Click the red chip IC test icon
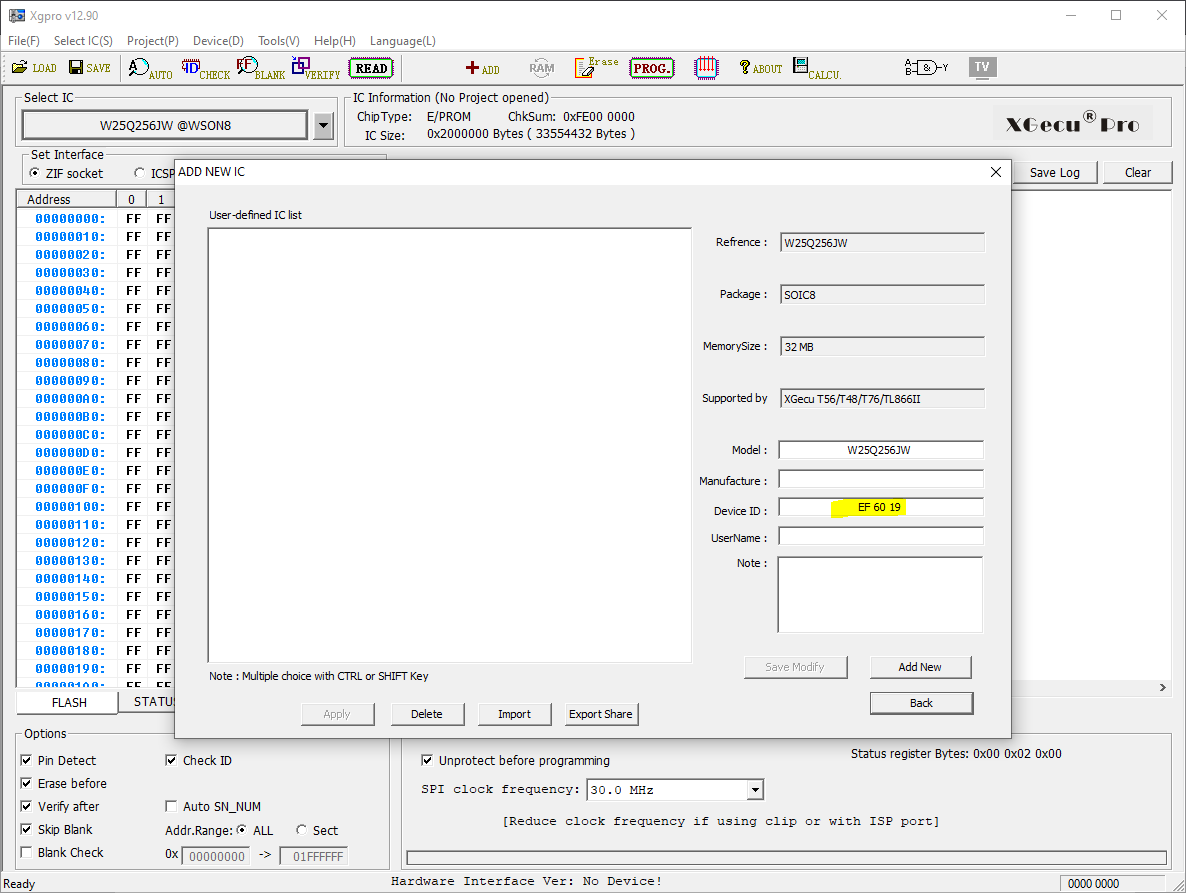Viewport: 1186px width, 893px height. click(706, 68)
